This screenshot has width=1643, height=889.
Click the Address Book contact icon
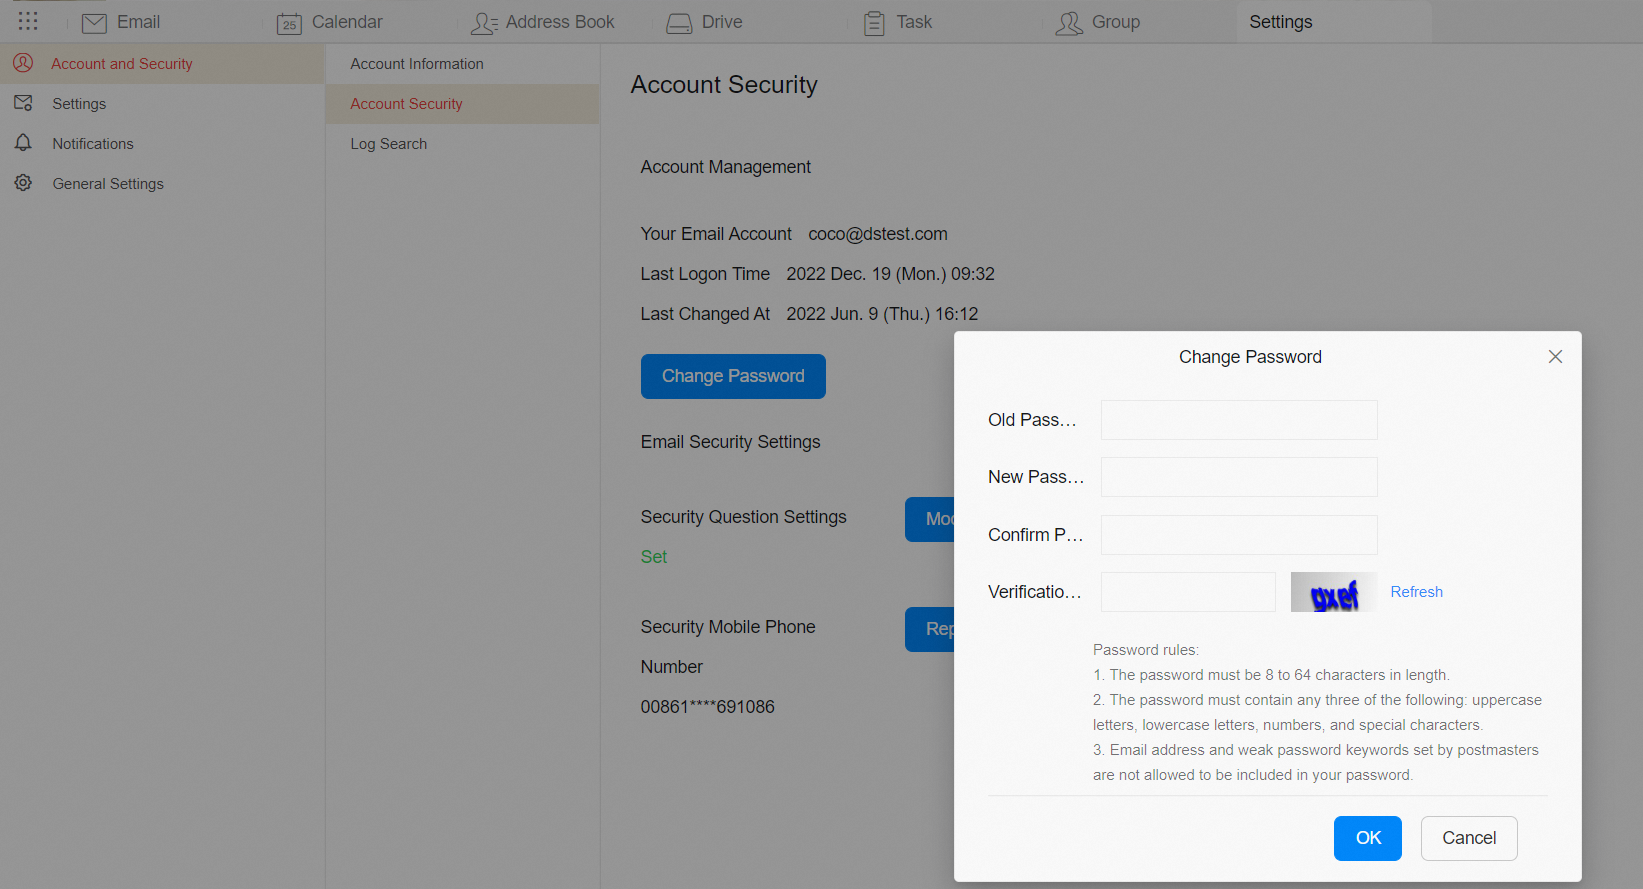tap(484, 23)
